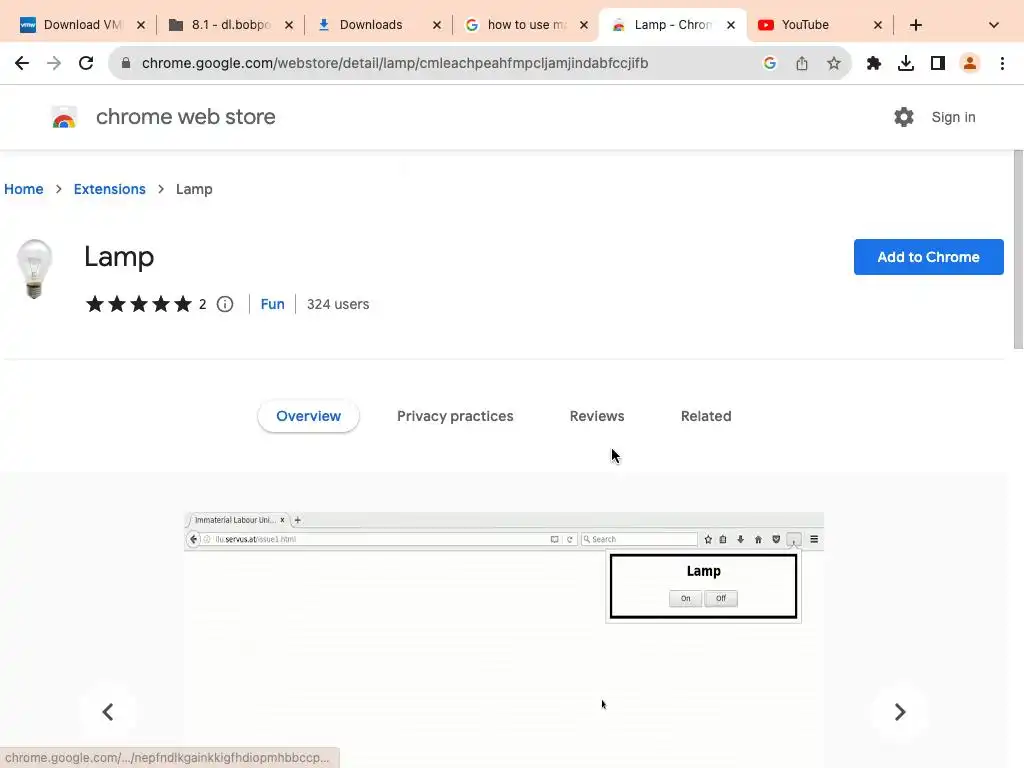Open web store settings gear
The height and width of the screenshot is (768, 1024).
pos(904,118)
